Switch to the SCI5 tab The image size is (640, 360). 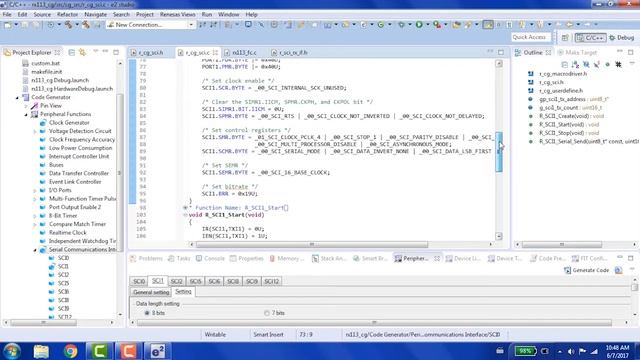click(195, 281)
